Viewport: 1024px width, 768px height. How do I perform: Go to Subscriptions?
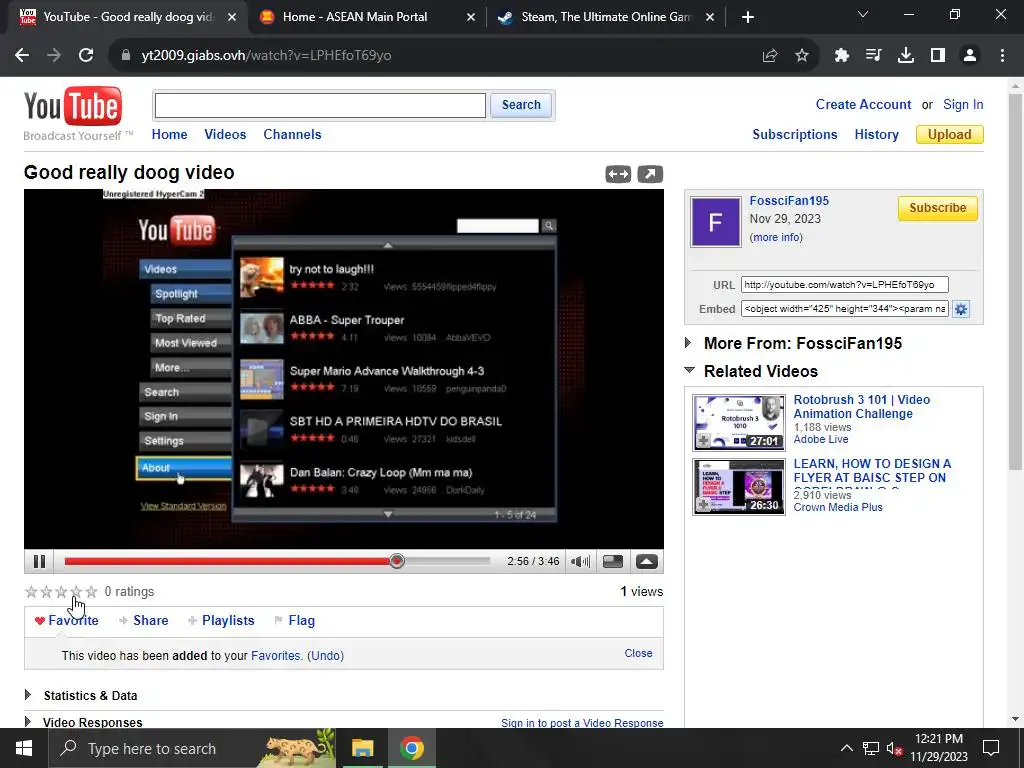click(795, 135)
